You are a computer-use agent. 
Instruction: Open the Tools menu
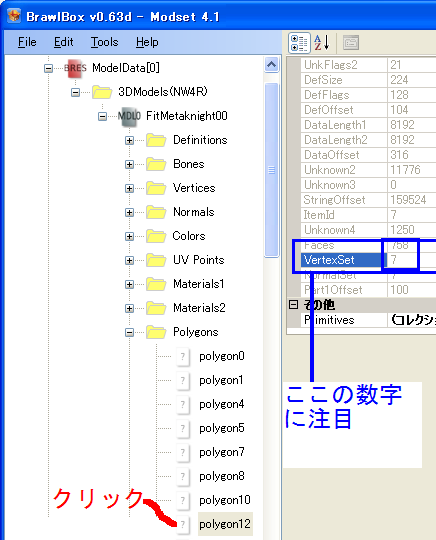[x=104, y=42]
